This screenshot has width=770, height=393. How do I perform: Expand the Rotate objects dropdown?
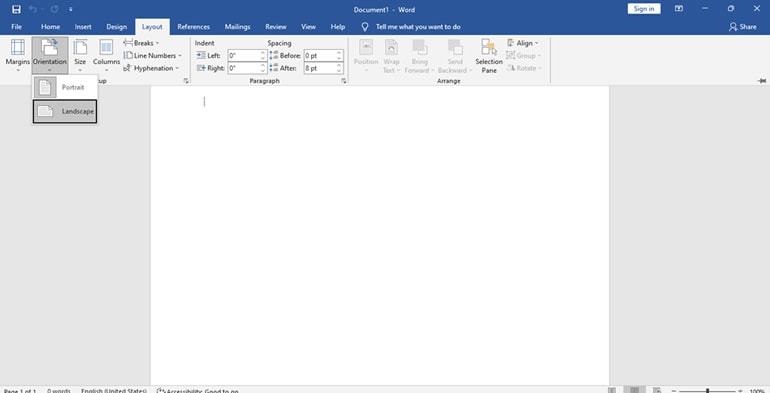(523, 68)
